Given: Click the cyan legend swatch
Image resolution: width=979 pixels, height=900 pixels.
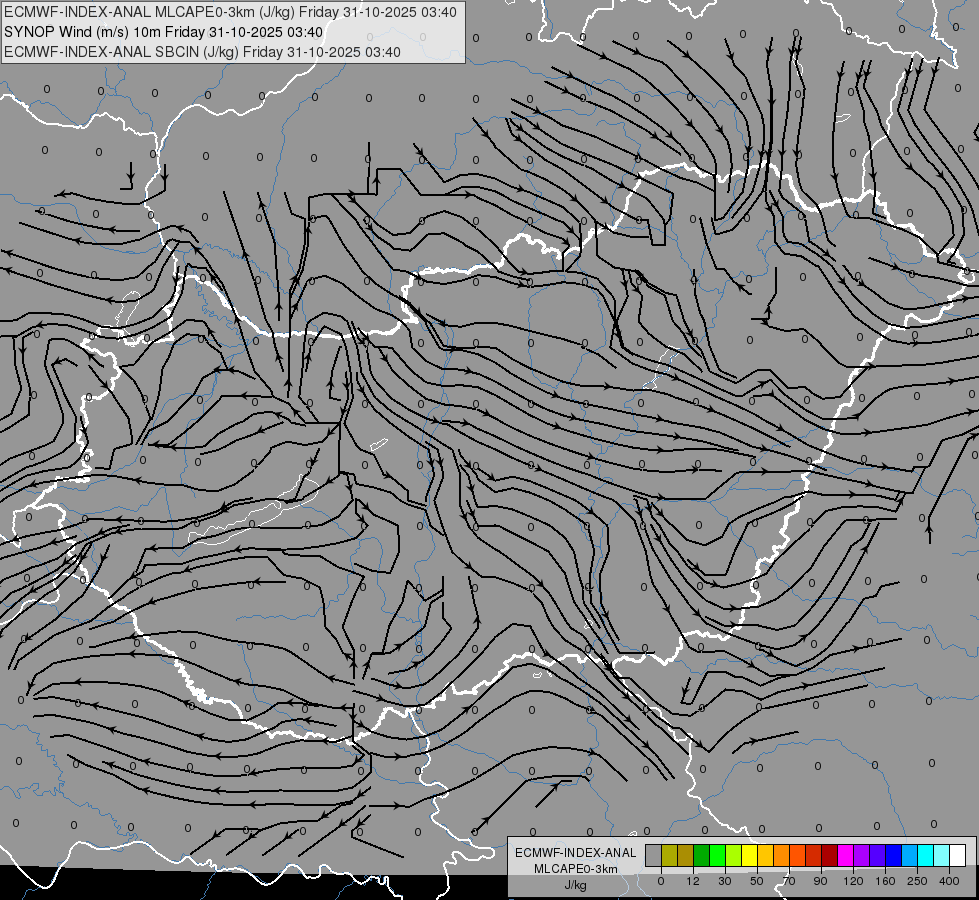Looking at the screenshot, I should click(926, 855).
